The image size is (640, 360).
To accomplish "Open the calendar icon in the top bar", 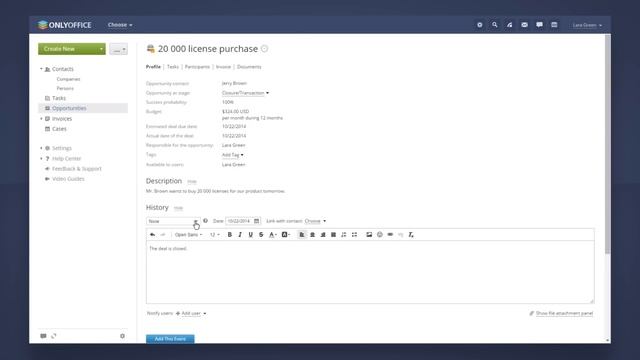I will click(554, 25).
